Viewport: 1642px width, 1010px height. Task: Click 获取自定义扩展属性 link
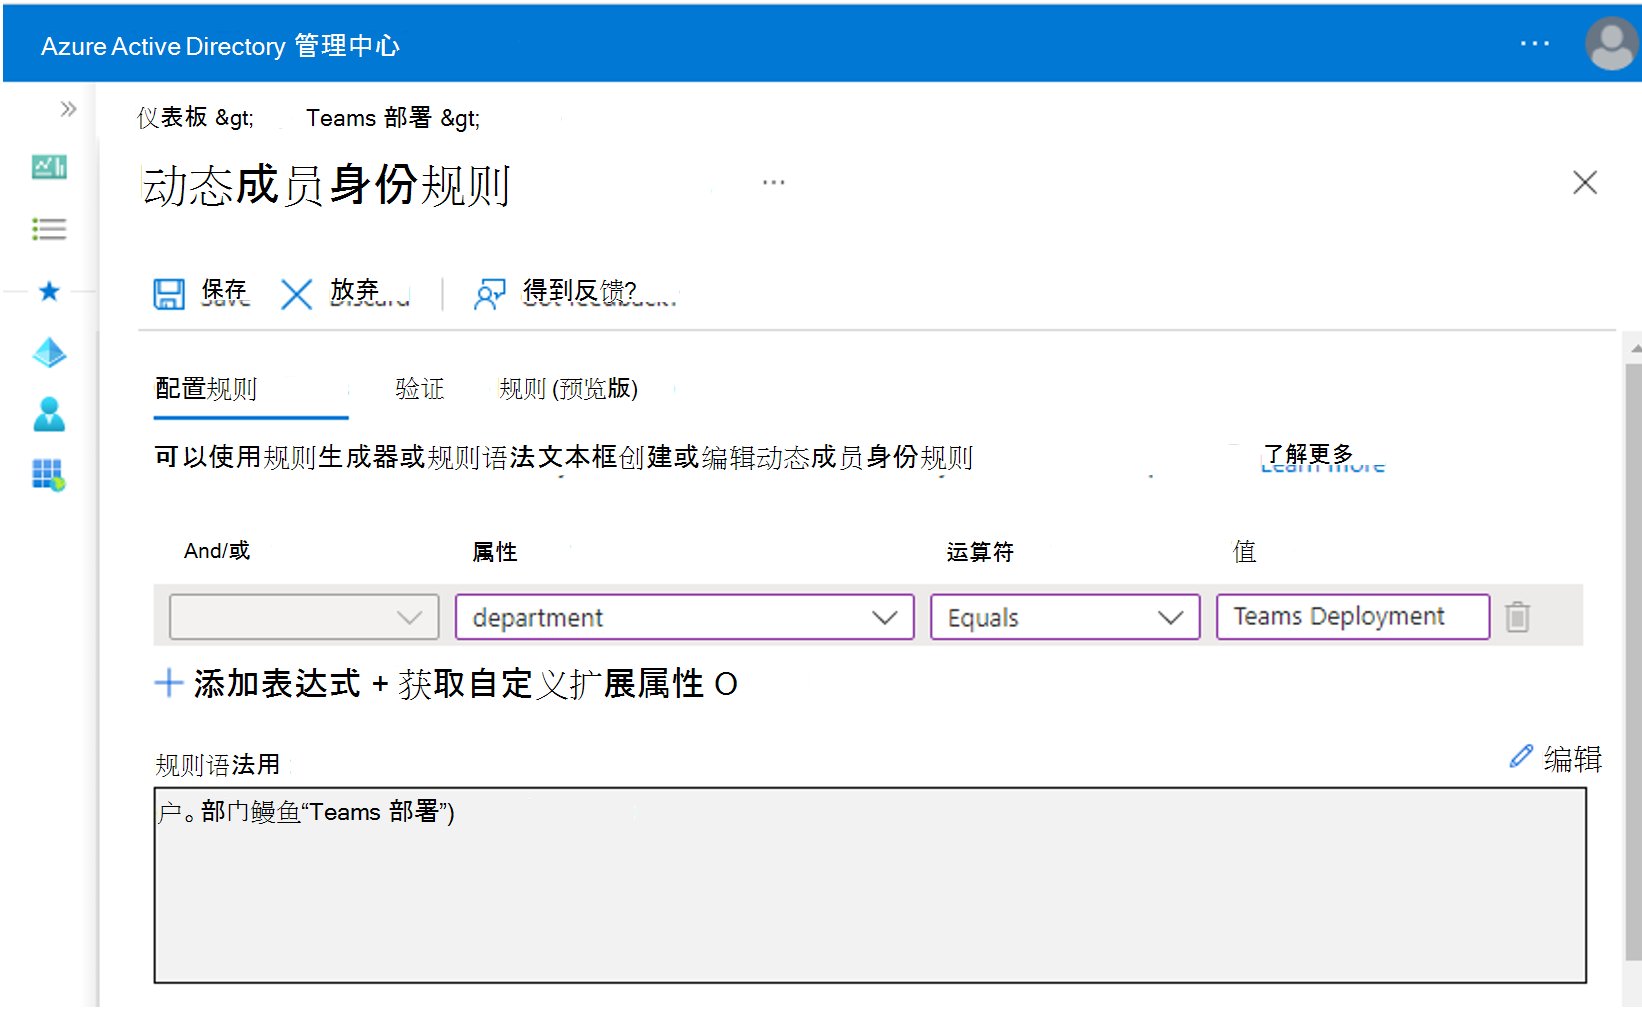pos(554,684)
